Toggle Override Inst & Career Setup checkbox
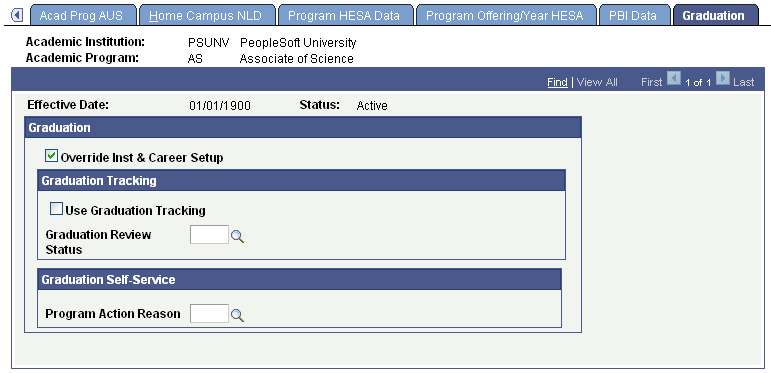This screenshot has height=373, width=771. pyautogui.click(x=51, y=156)
